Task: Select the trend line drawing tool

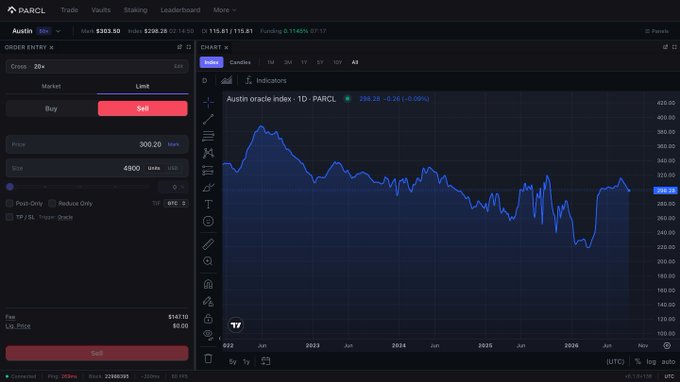Action: (208, 119)
